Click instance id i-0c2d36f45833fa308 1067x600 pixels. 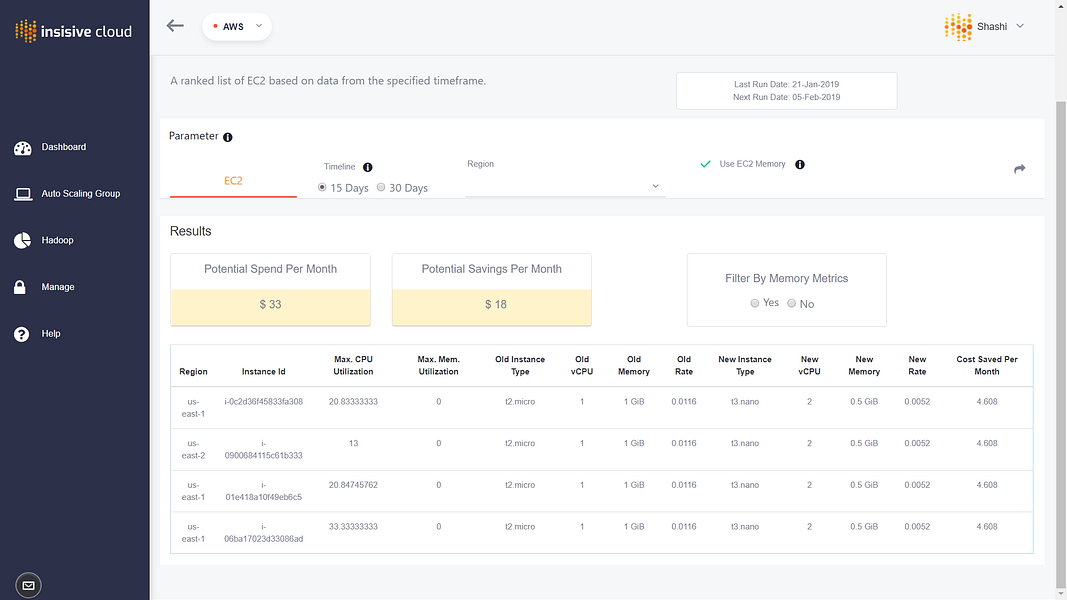click(263, 401)
